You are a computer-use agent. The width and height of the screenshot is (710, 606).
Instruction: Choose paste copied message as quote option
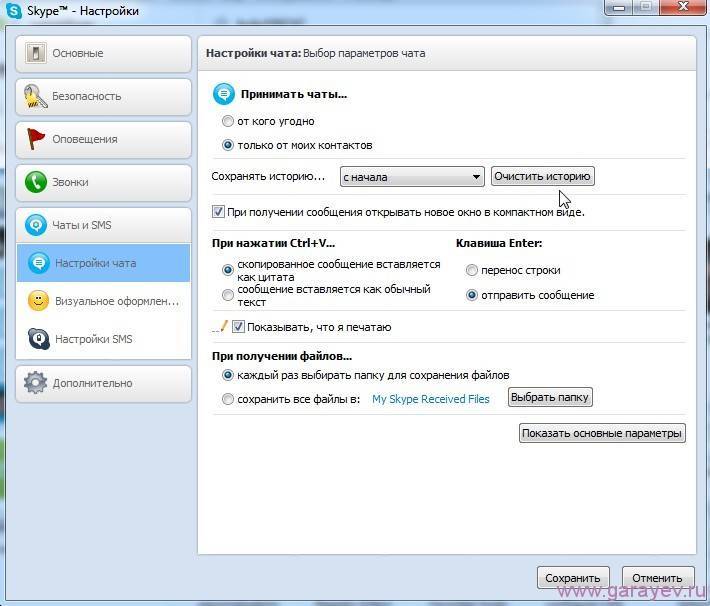(227, 270)
